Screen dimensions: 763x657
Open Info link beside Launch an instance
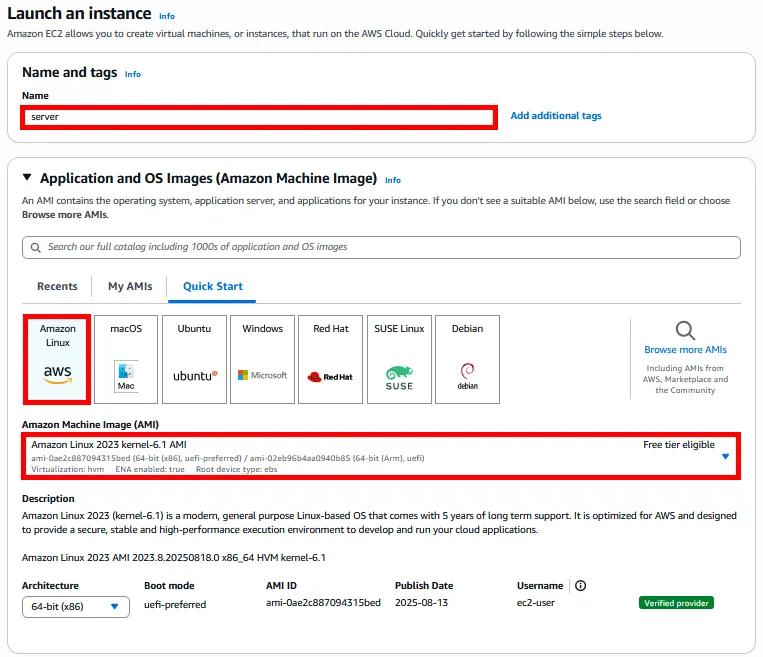point(167,16)
